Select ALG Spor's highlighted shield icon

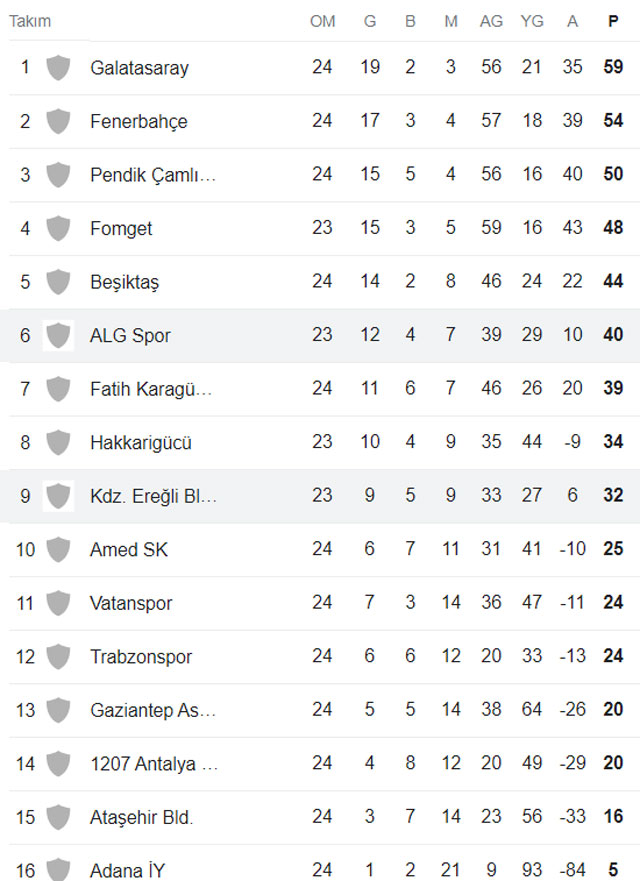pyautogui.click(x=58, y=335)
